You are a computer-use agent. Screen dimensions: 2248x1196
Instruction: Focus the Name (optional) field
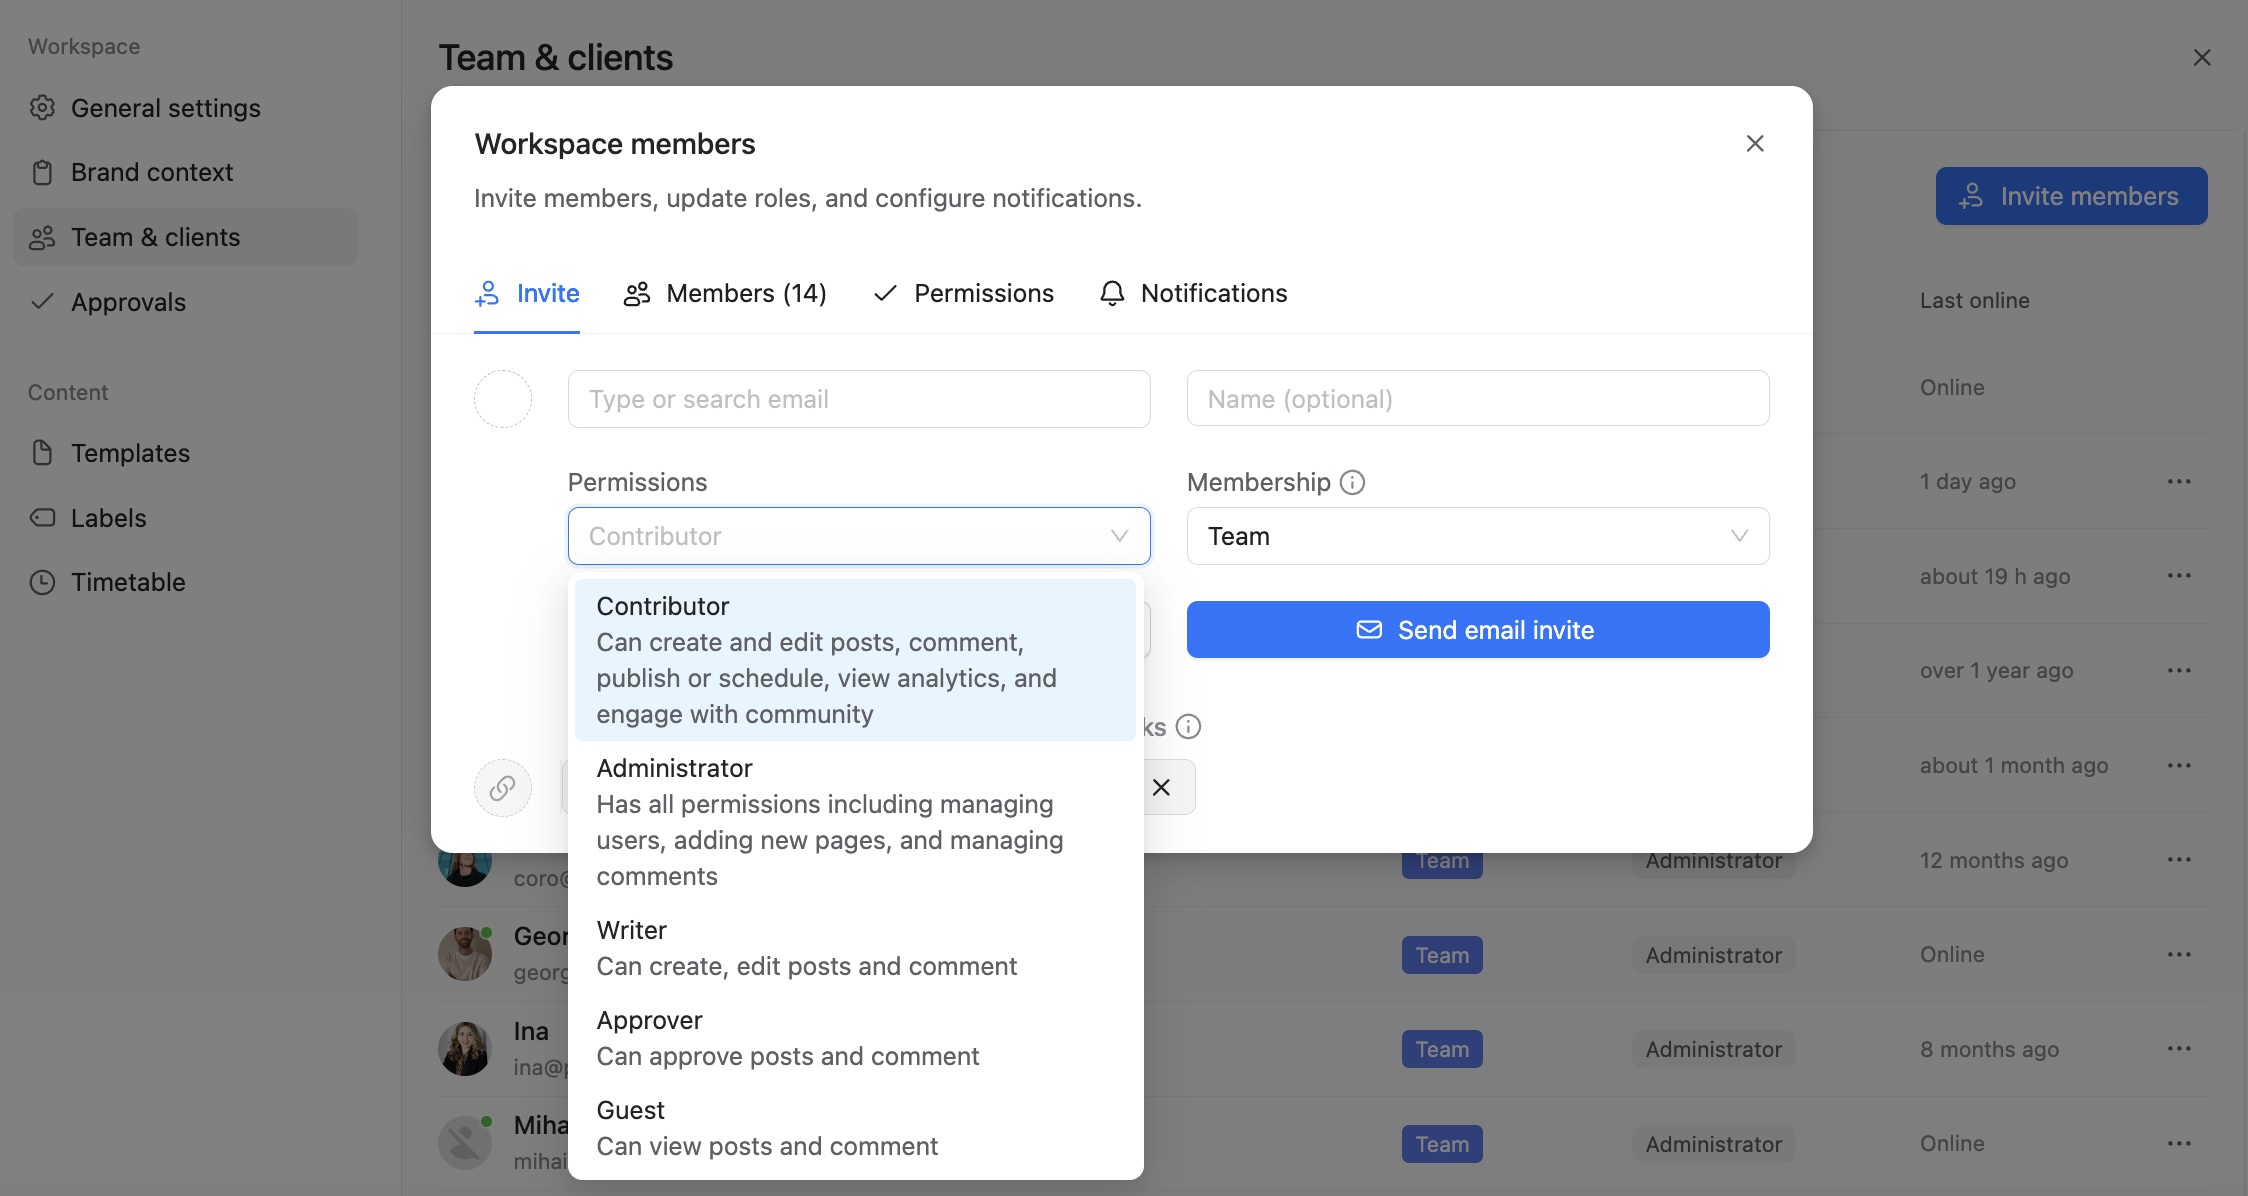(1478, 398)
